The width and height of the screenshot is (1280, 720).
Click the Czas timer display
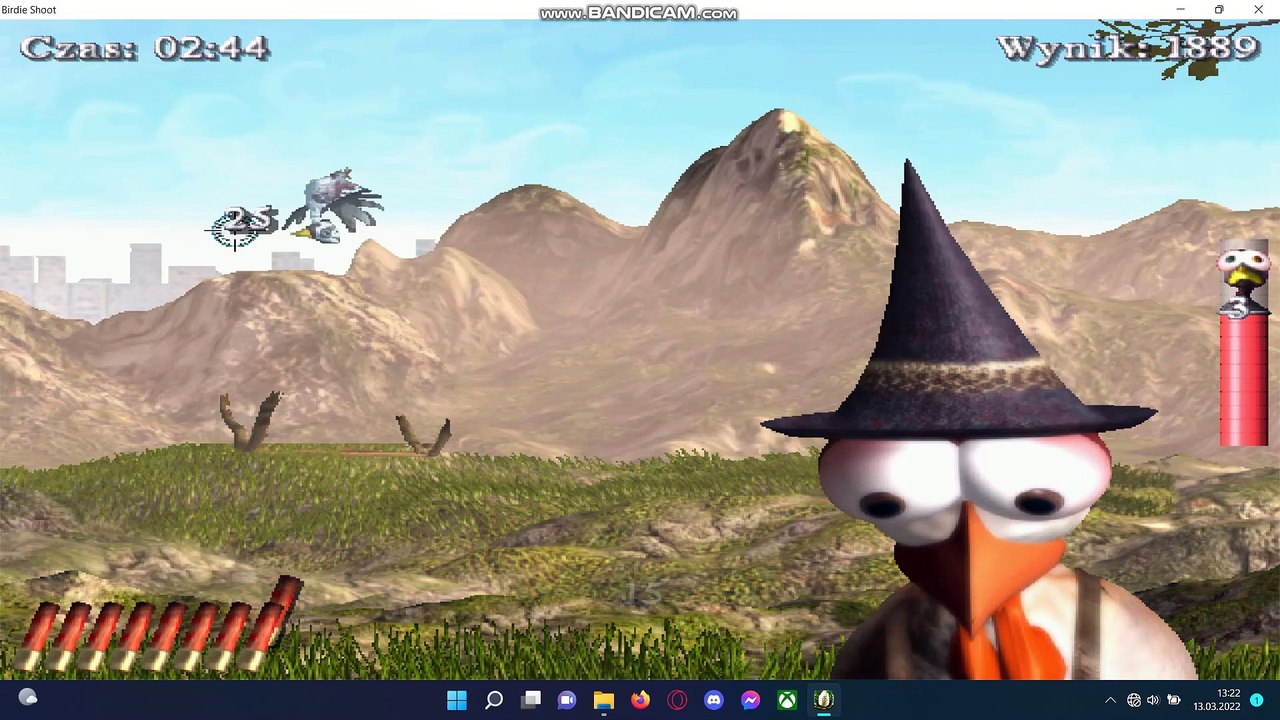(145, 48)
